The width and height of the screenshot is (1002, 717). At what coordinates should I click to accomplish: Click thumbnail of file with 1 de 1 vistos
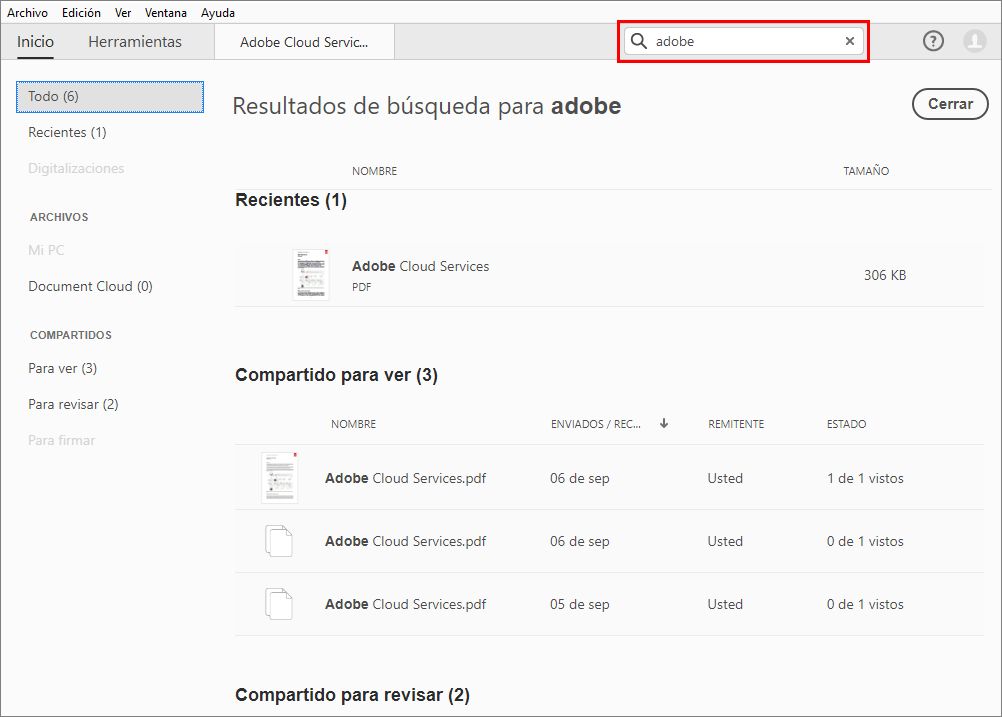(279, 477)
